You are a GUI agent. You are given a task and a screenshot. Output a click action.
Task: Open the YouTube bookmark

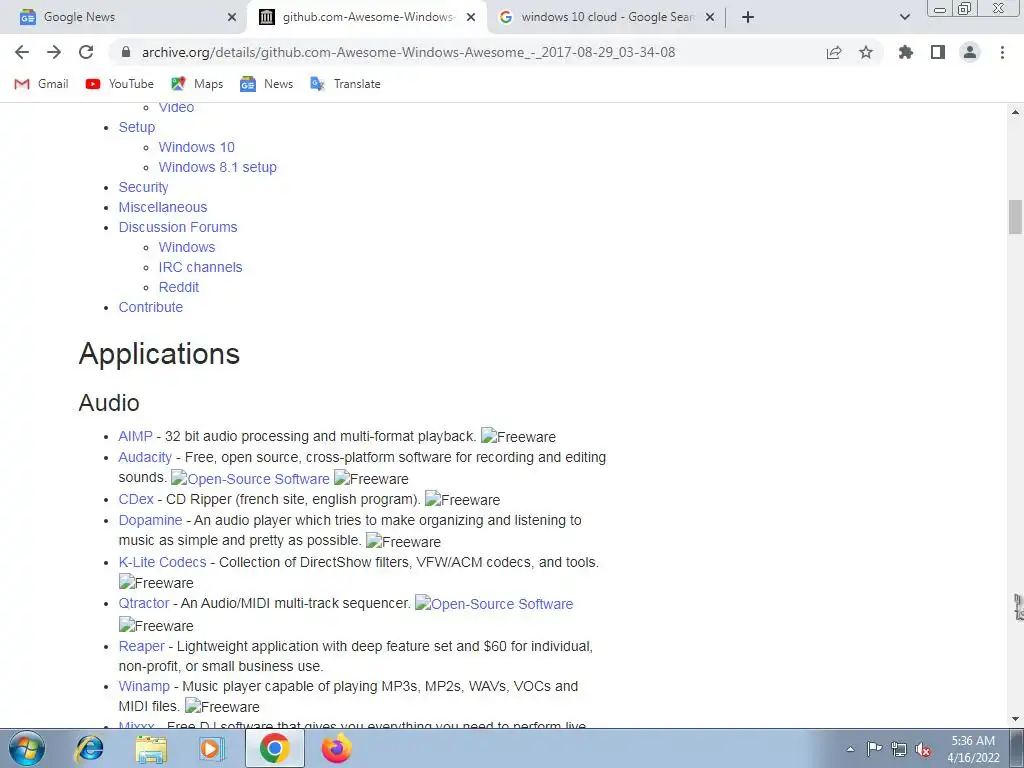click(120, 84)
